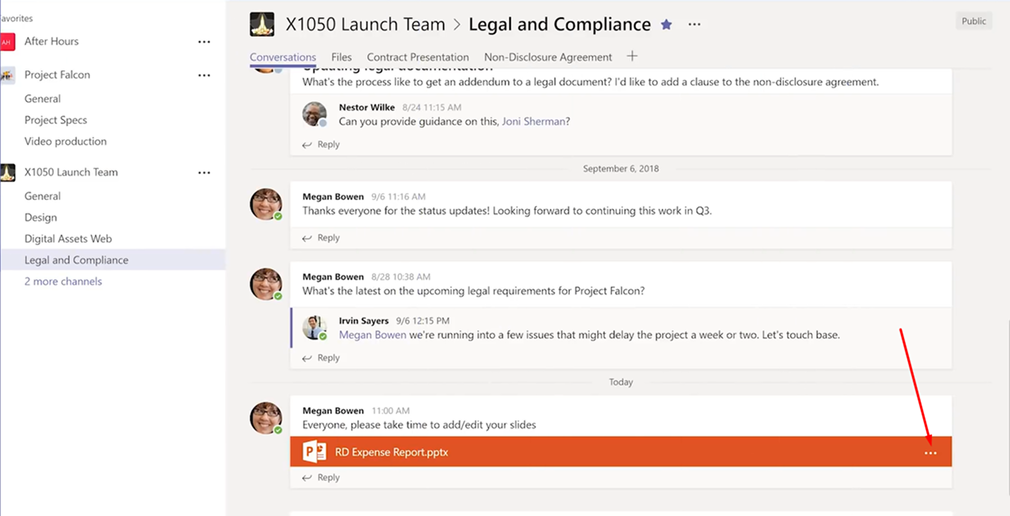This screenshot has height=516, width=1010.
Task: Open the Project Falcon team icon
Action: coord(7,75)
